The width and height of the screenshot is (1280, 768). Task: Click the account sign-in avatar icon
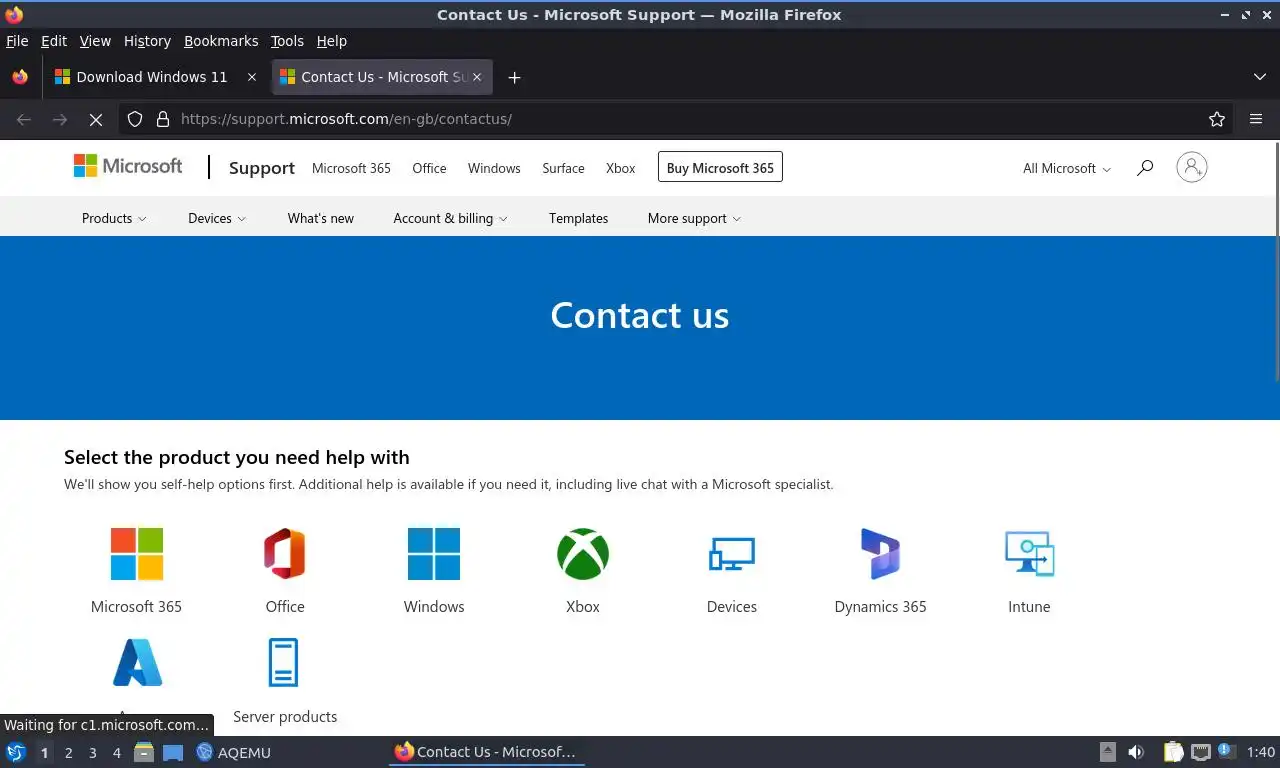click(1191, 167)
